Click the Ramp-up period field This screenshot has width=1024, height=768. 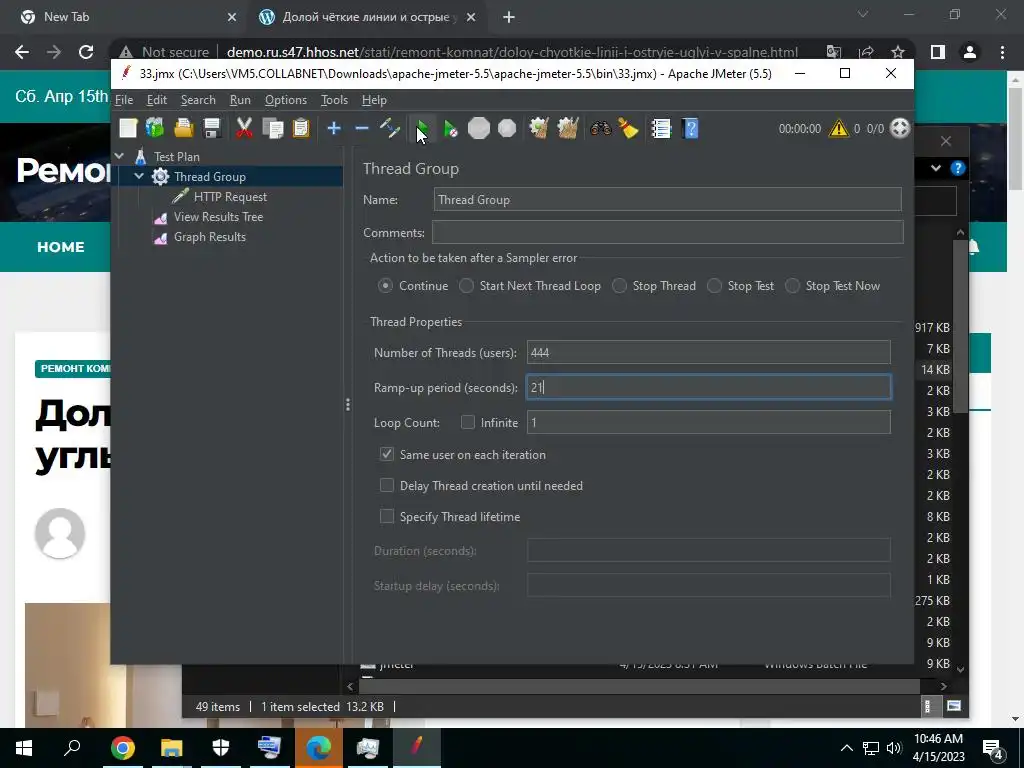709,387
